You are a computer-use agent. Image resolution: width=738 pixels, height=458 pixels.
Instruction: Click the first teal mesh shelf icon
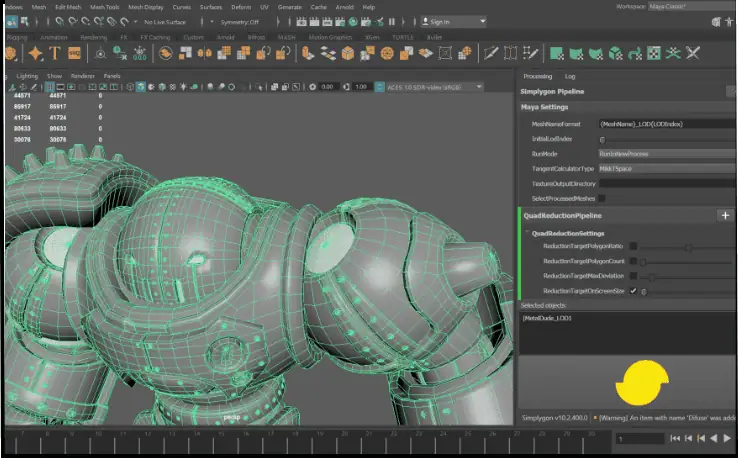[557, 53]
